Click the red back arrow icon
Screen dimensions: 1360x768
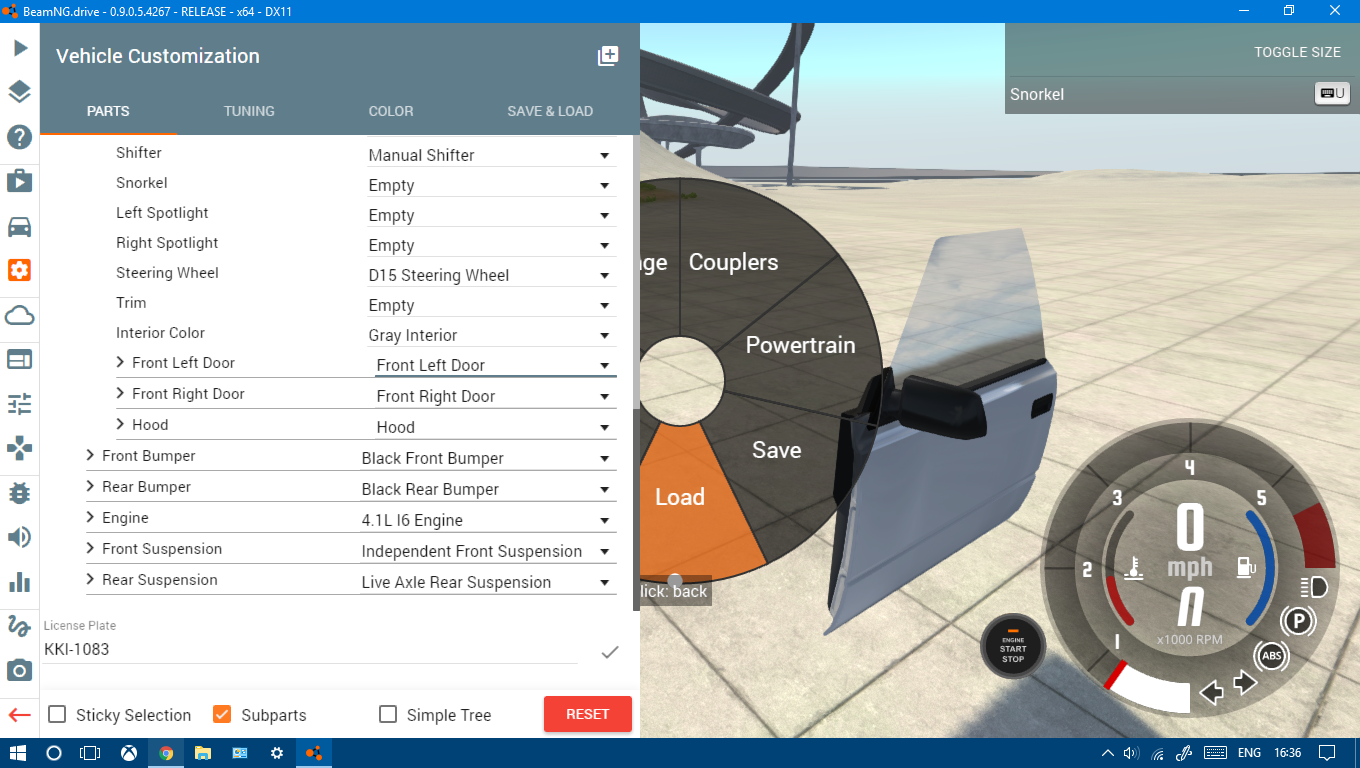20,715
